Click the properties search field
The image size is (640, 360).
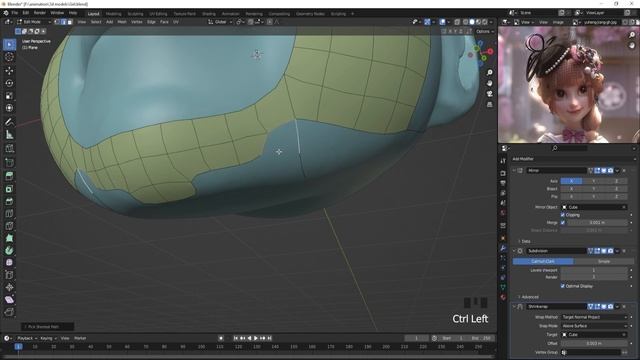(x=571, y=148)
